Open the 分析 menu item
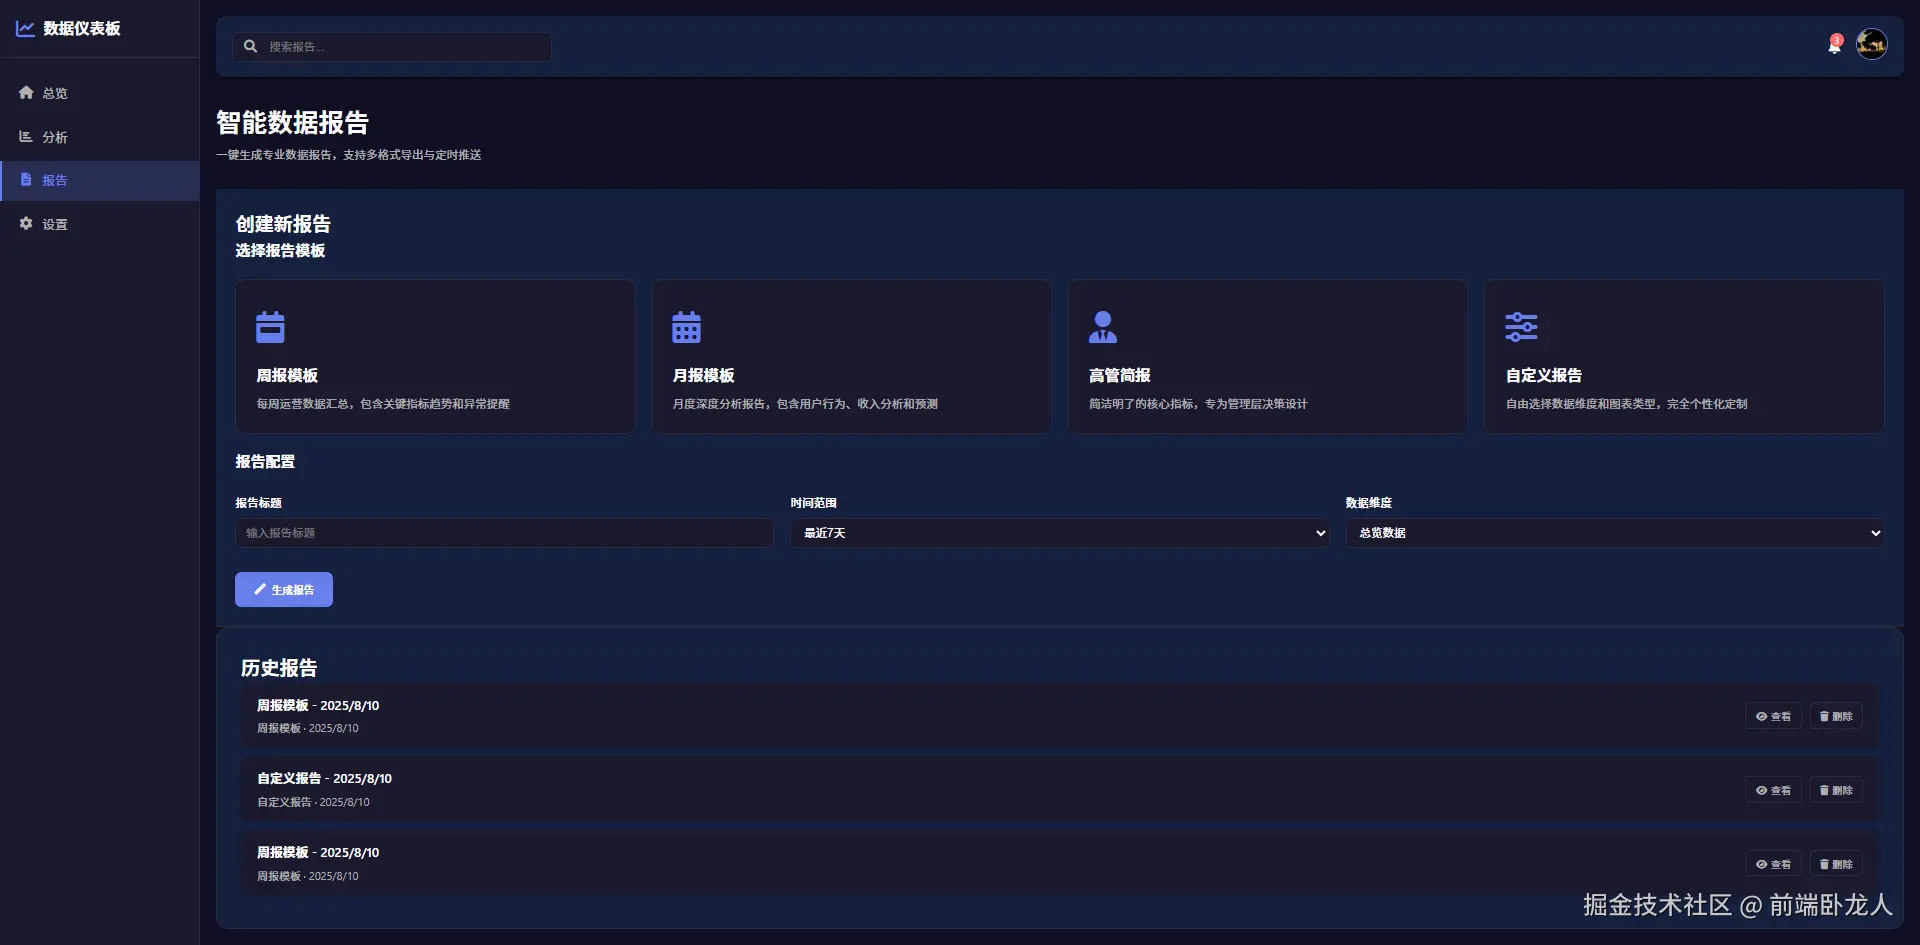 point(100,137)
